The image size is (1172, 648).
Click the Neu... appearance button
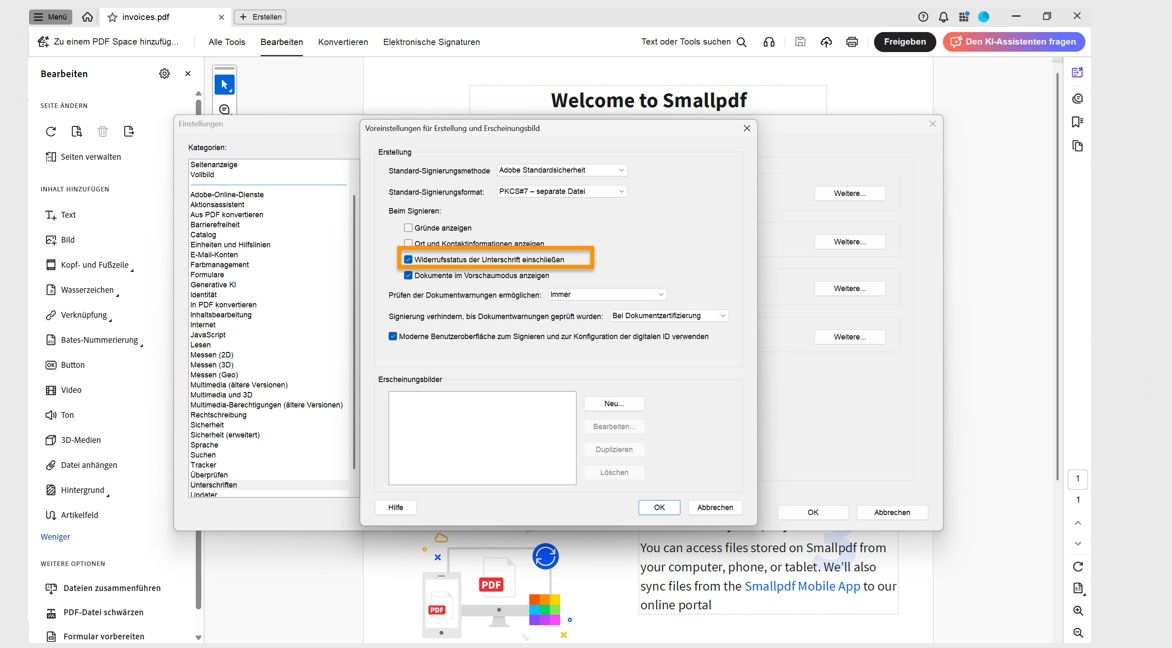tap(614, 404)
